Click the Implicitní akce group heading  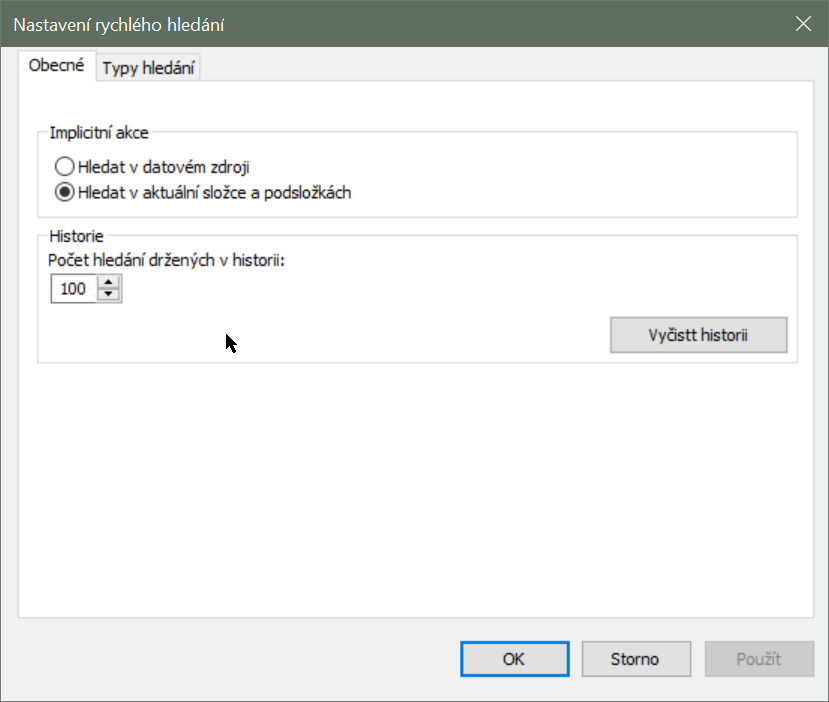click(100, 134)
